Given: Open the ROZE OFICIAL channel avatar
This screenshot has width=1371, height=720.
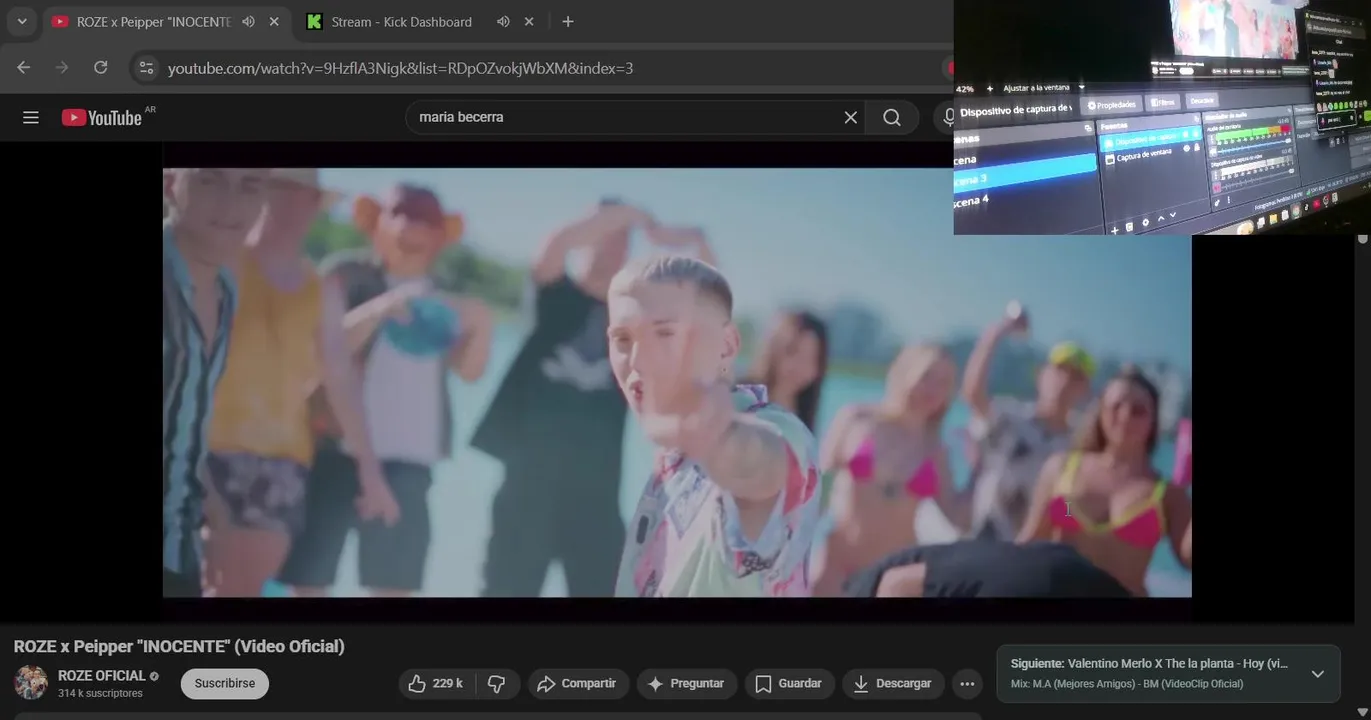Looking at the screenshot, I should pyautogui.click(x=30, y=683).
